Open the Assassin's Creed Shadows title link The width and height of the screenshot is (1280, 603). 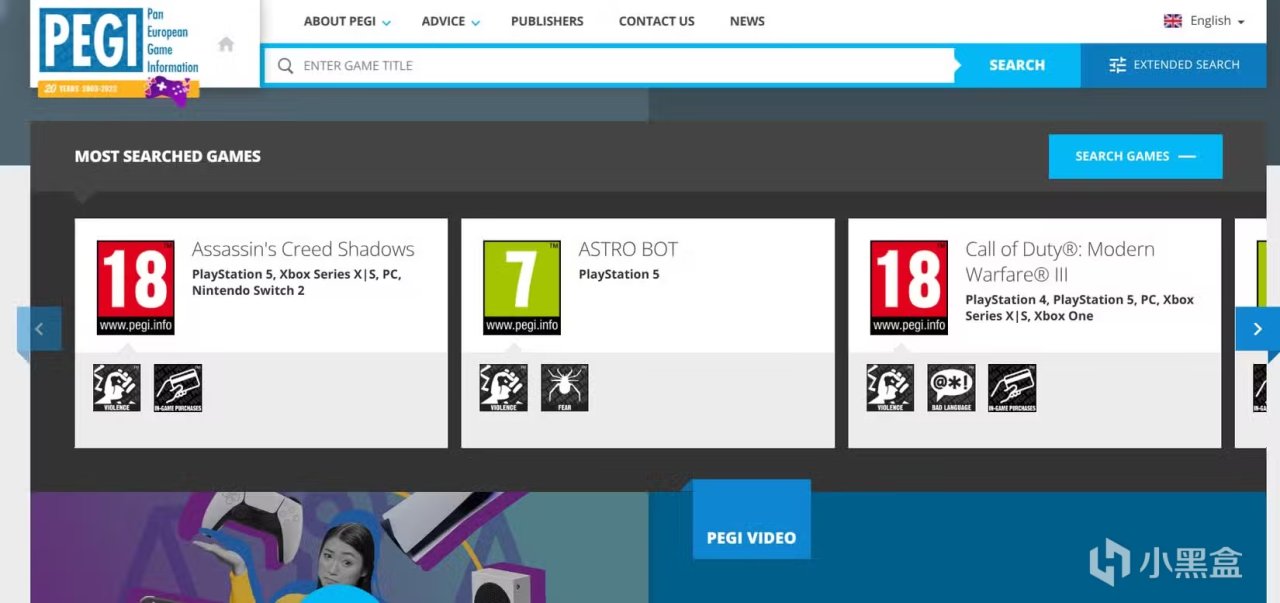pos(303,249)
